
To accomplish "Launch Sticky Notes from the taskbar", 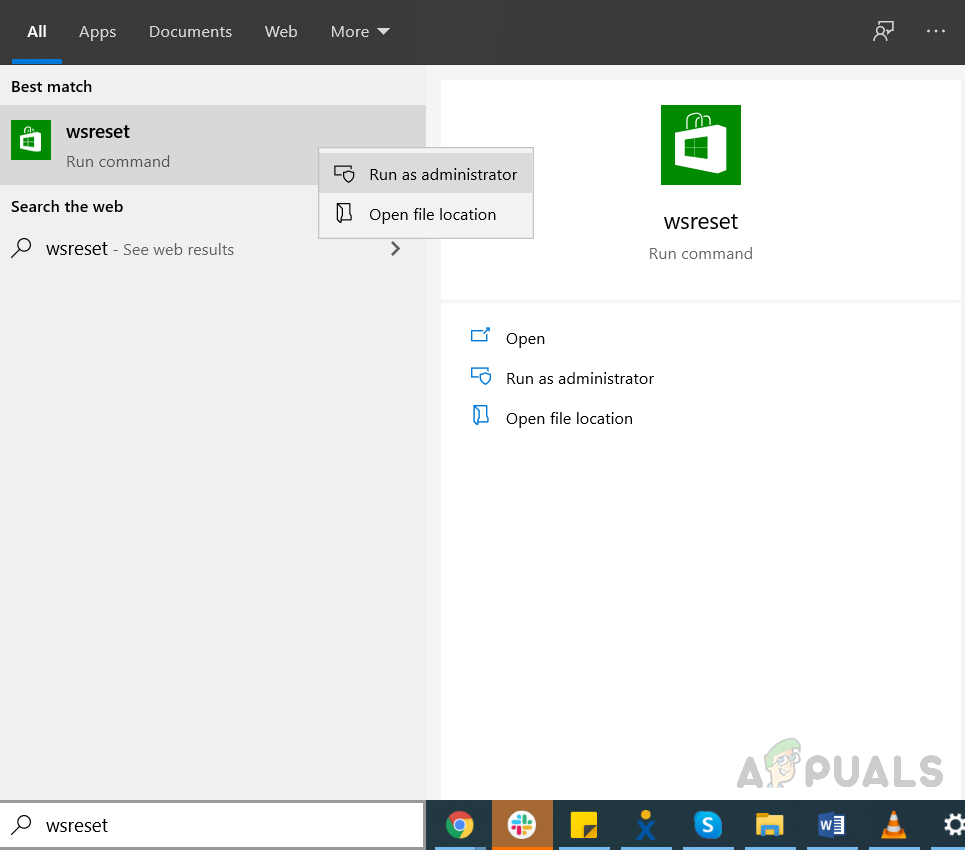I will click(x=583, y=825).
